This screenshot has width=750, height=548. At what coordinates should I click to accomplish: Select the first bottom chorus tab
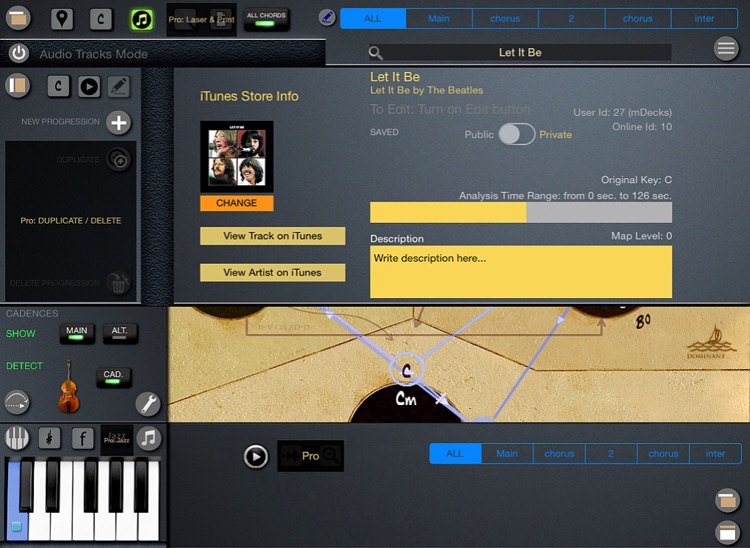(x=559, y=454)
